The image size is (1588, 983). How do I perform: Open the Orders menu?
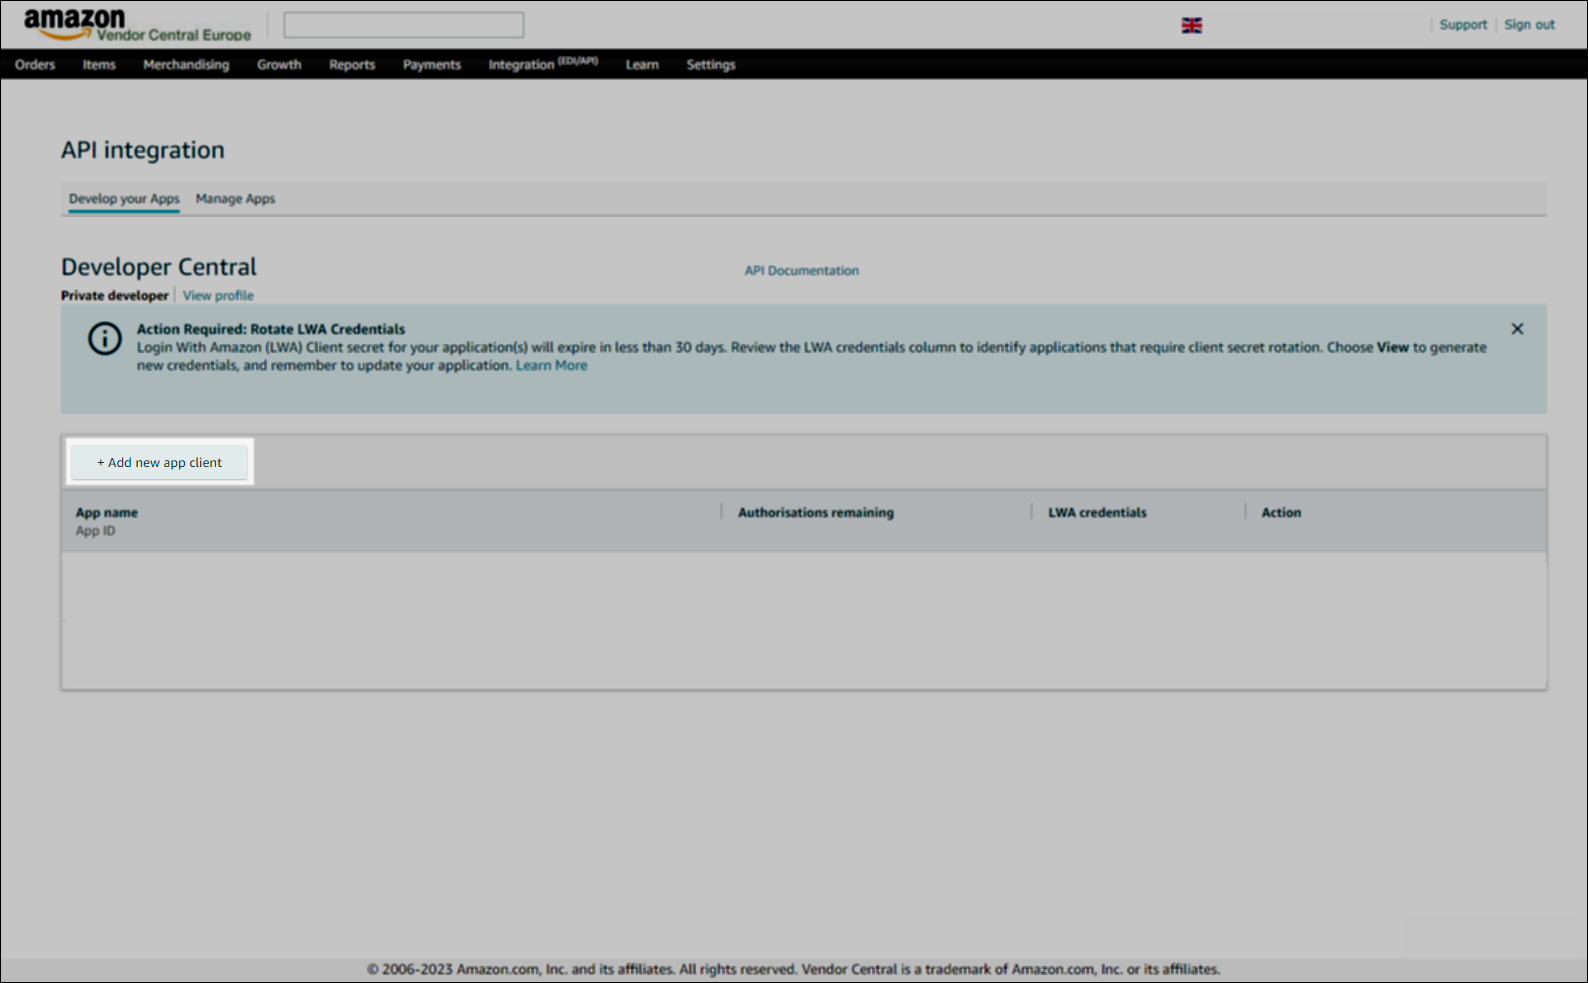(x=35, y=65)
